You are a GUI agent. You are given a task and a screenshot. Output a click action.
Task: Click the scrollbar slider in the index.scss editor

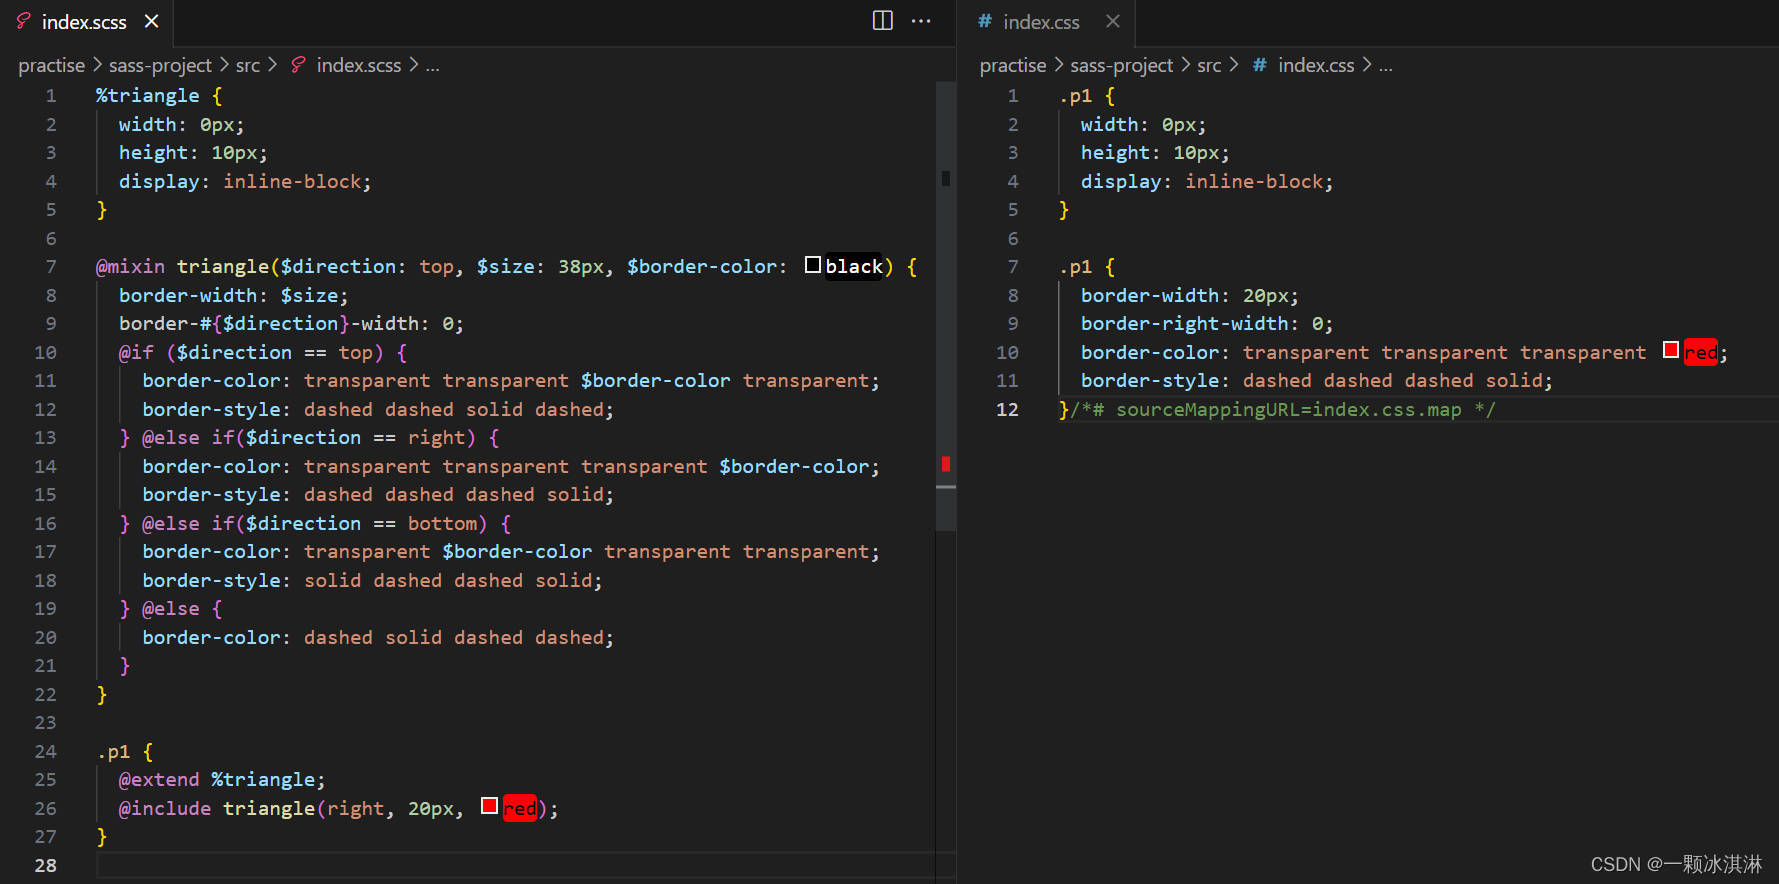pos(945,305)
